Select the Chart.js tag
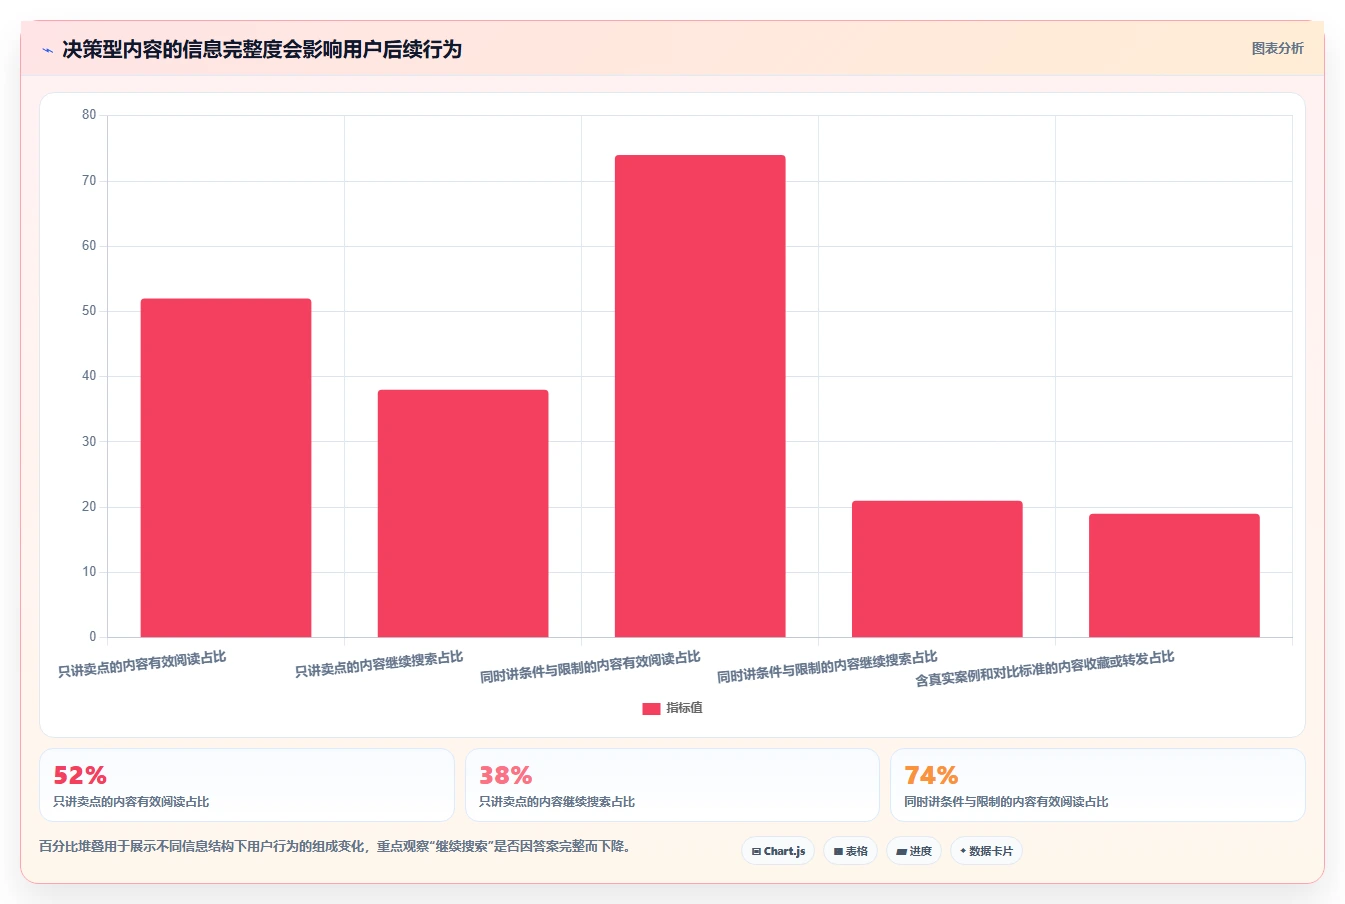 (778, 851)
